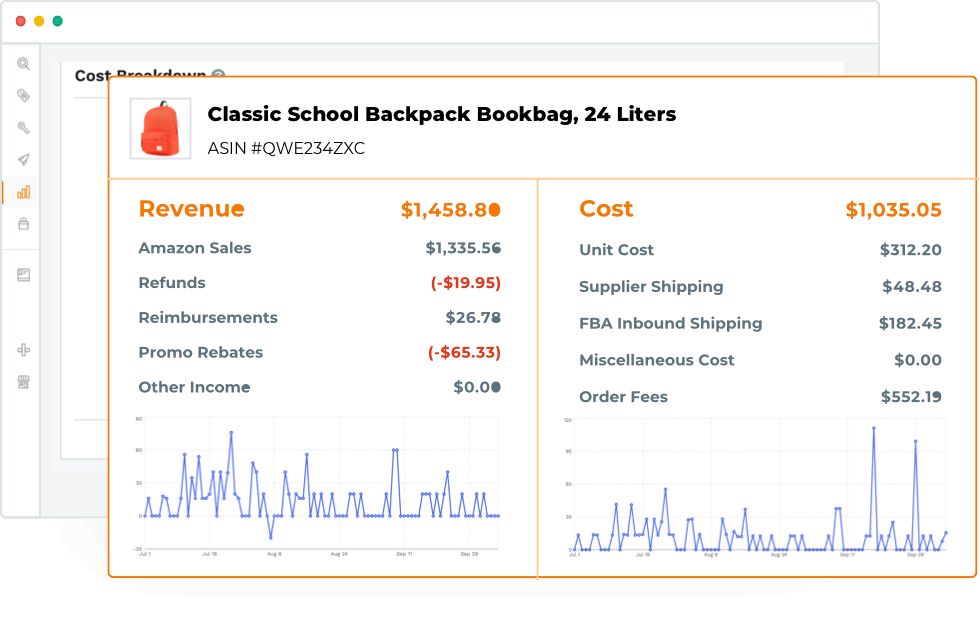Click the Amazon Sales row label
The height and width of the screenshot is (620, 980).
(x=195, y=248)
